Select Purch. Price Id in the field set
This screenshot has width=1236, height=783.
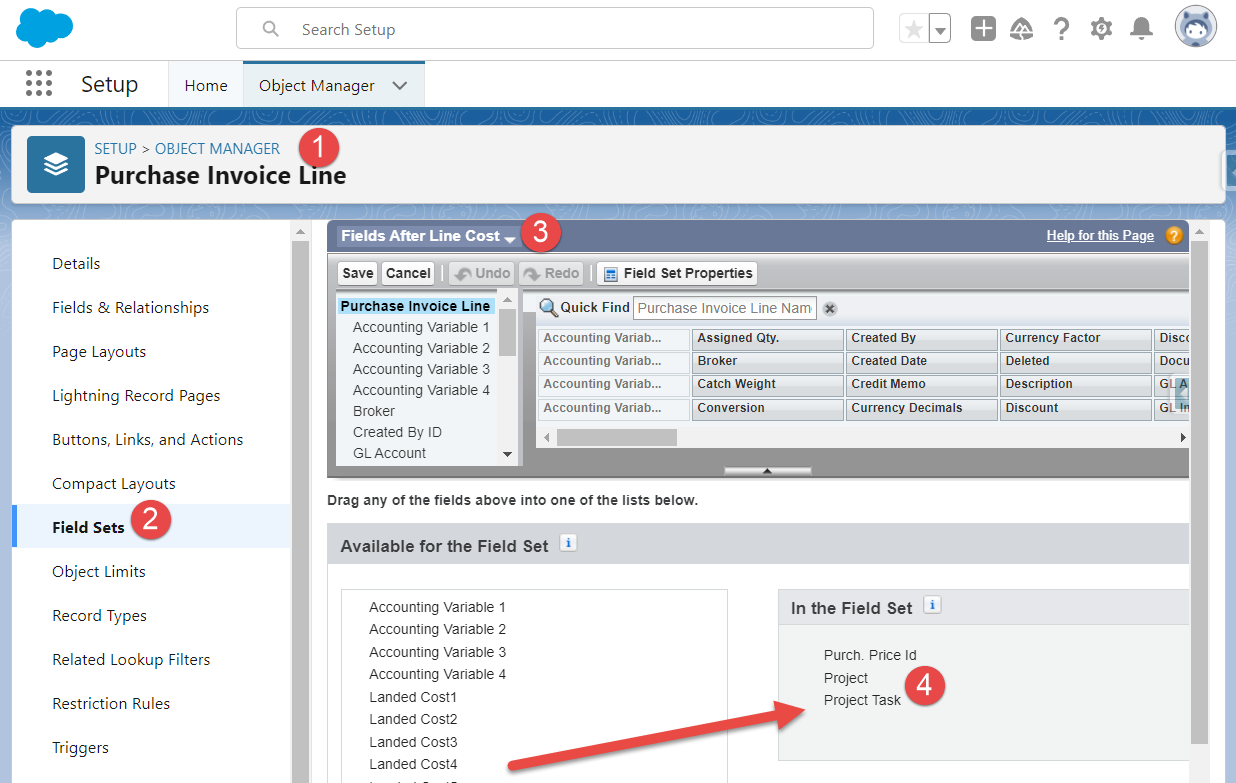point(870,655)
